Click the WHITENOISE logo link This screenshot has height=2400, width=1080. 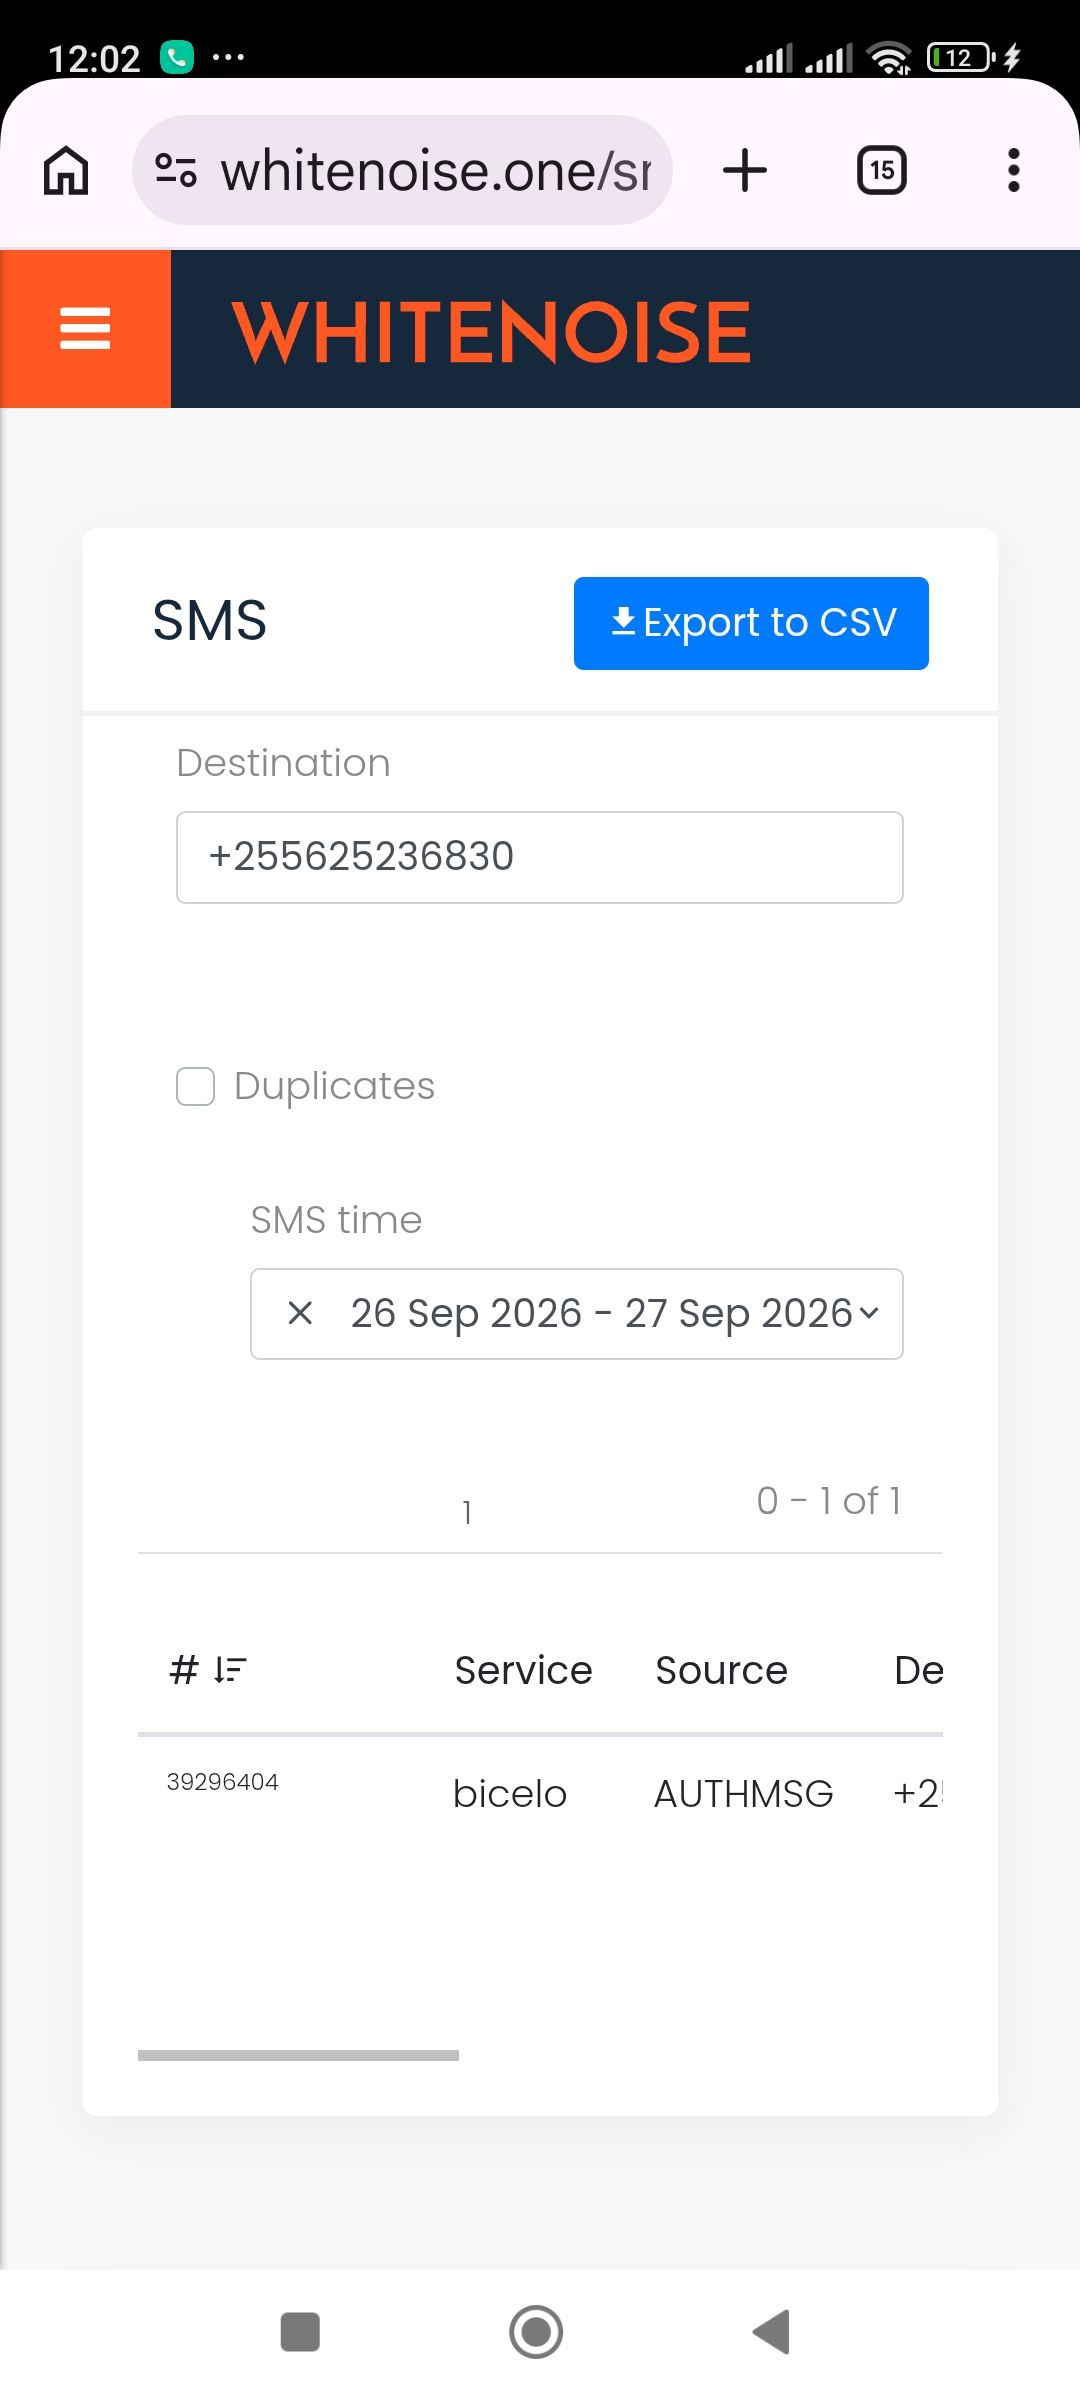click(491, 331)
